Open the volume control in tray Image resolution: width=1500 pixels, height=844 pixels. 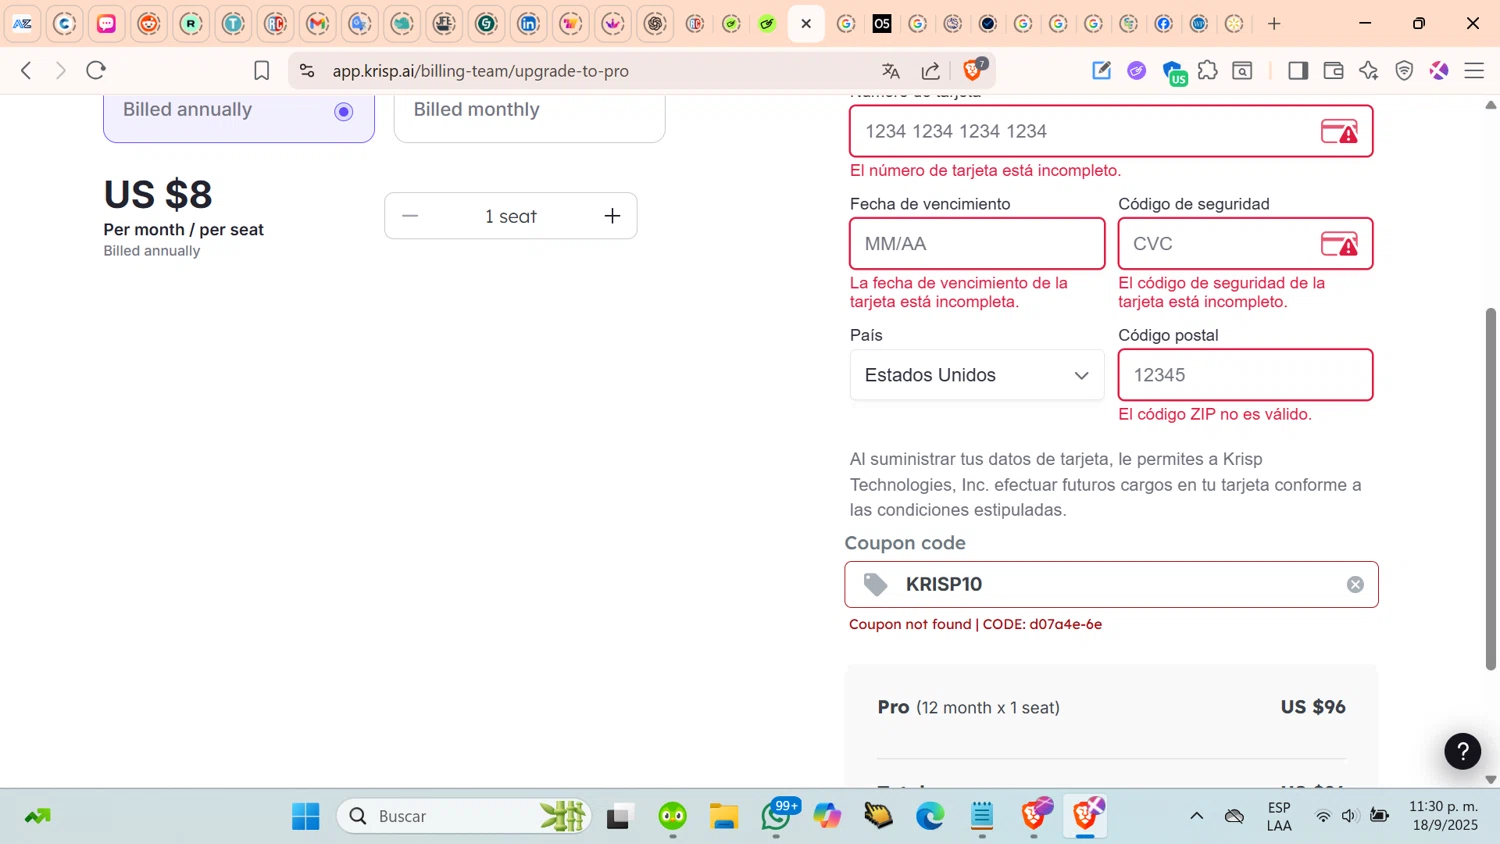point(1349,816)
